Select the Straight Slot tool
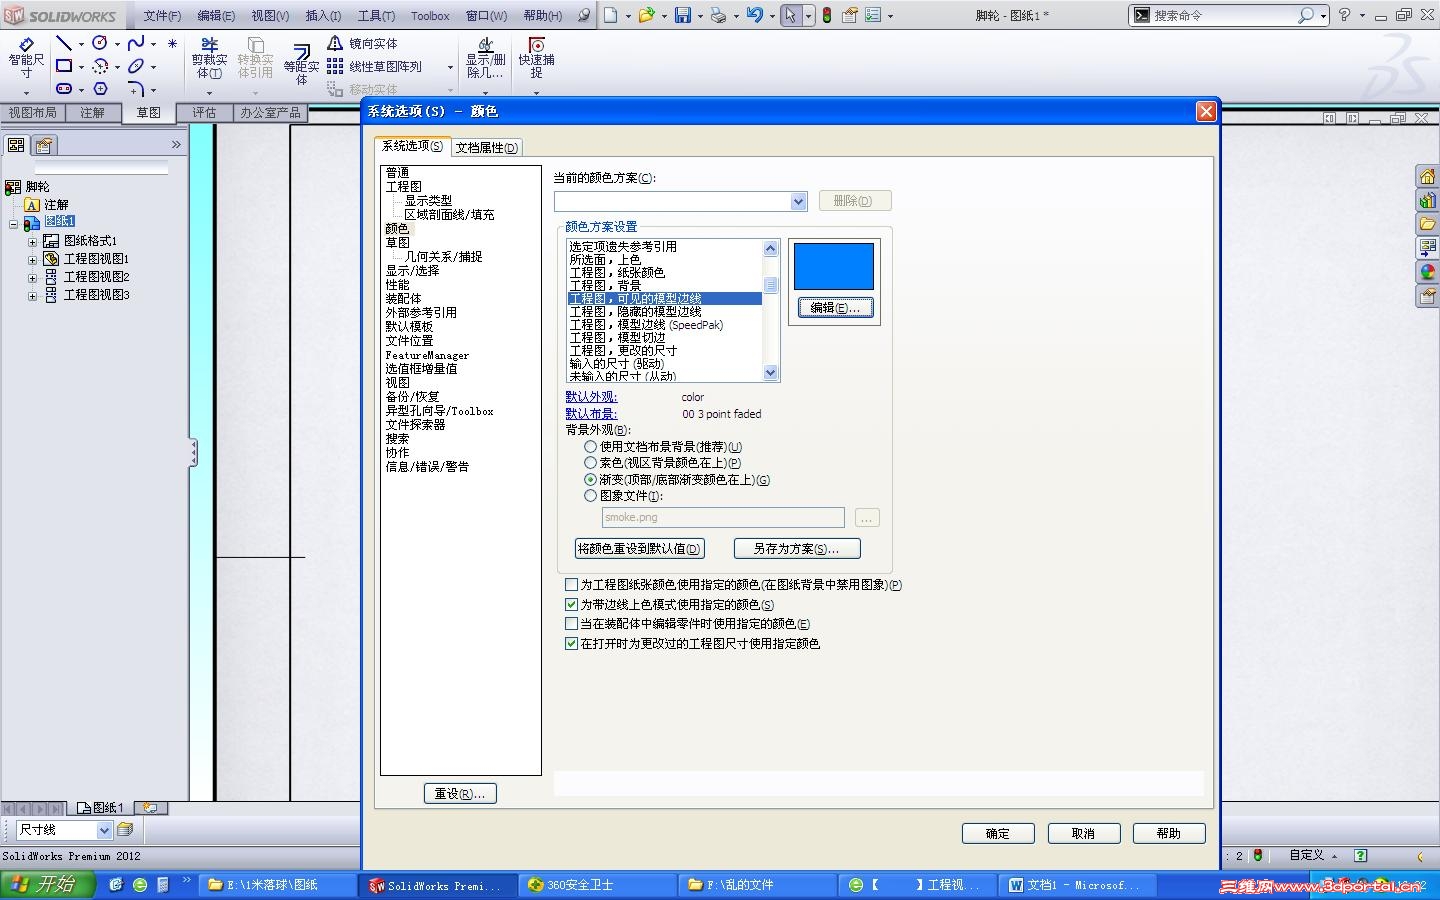1440x900 pixels. click(64, 89)
